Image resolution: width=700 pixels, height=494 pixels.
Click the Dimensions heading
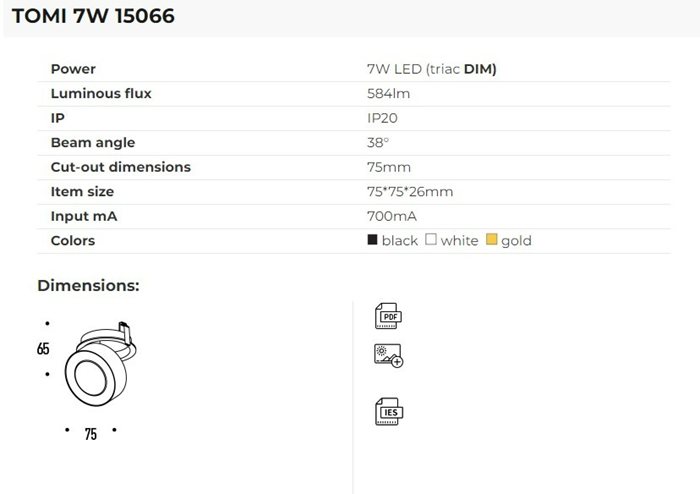pyautogui.click(x=88, y=285)
